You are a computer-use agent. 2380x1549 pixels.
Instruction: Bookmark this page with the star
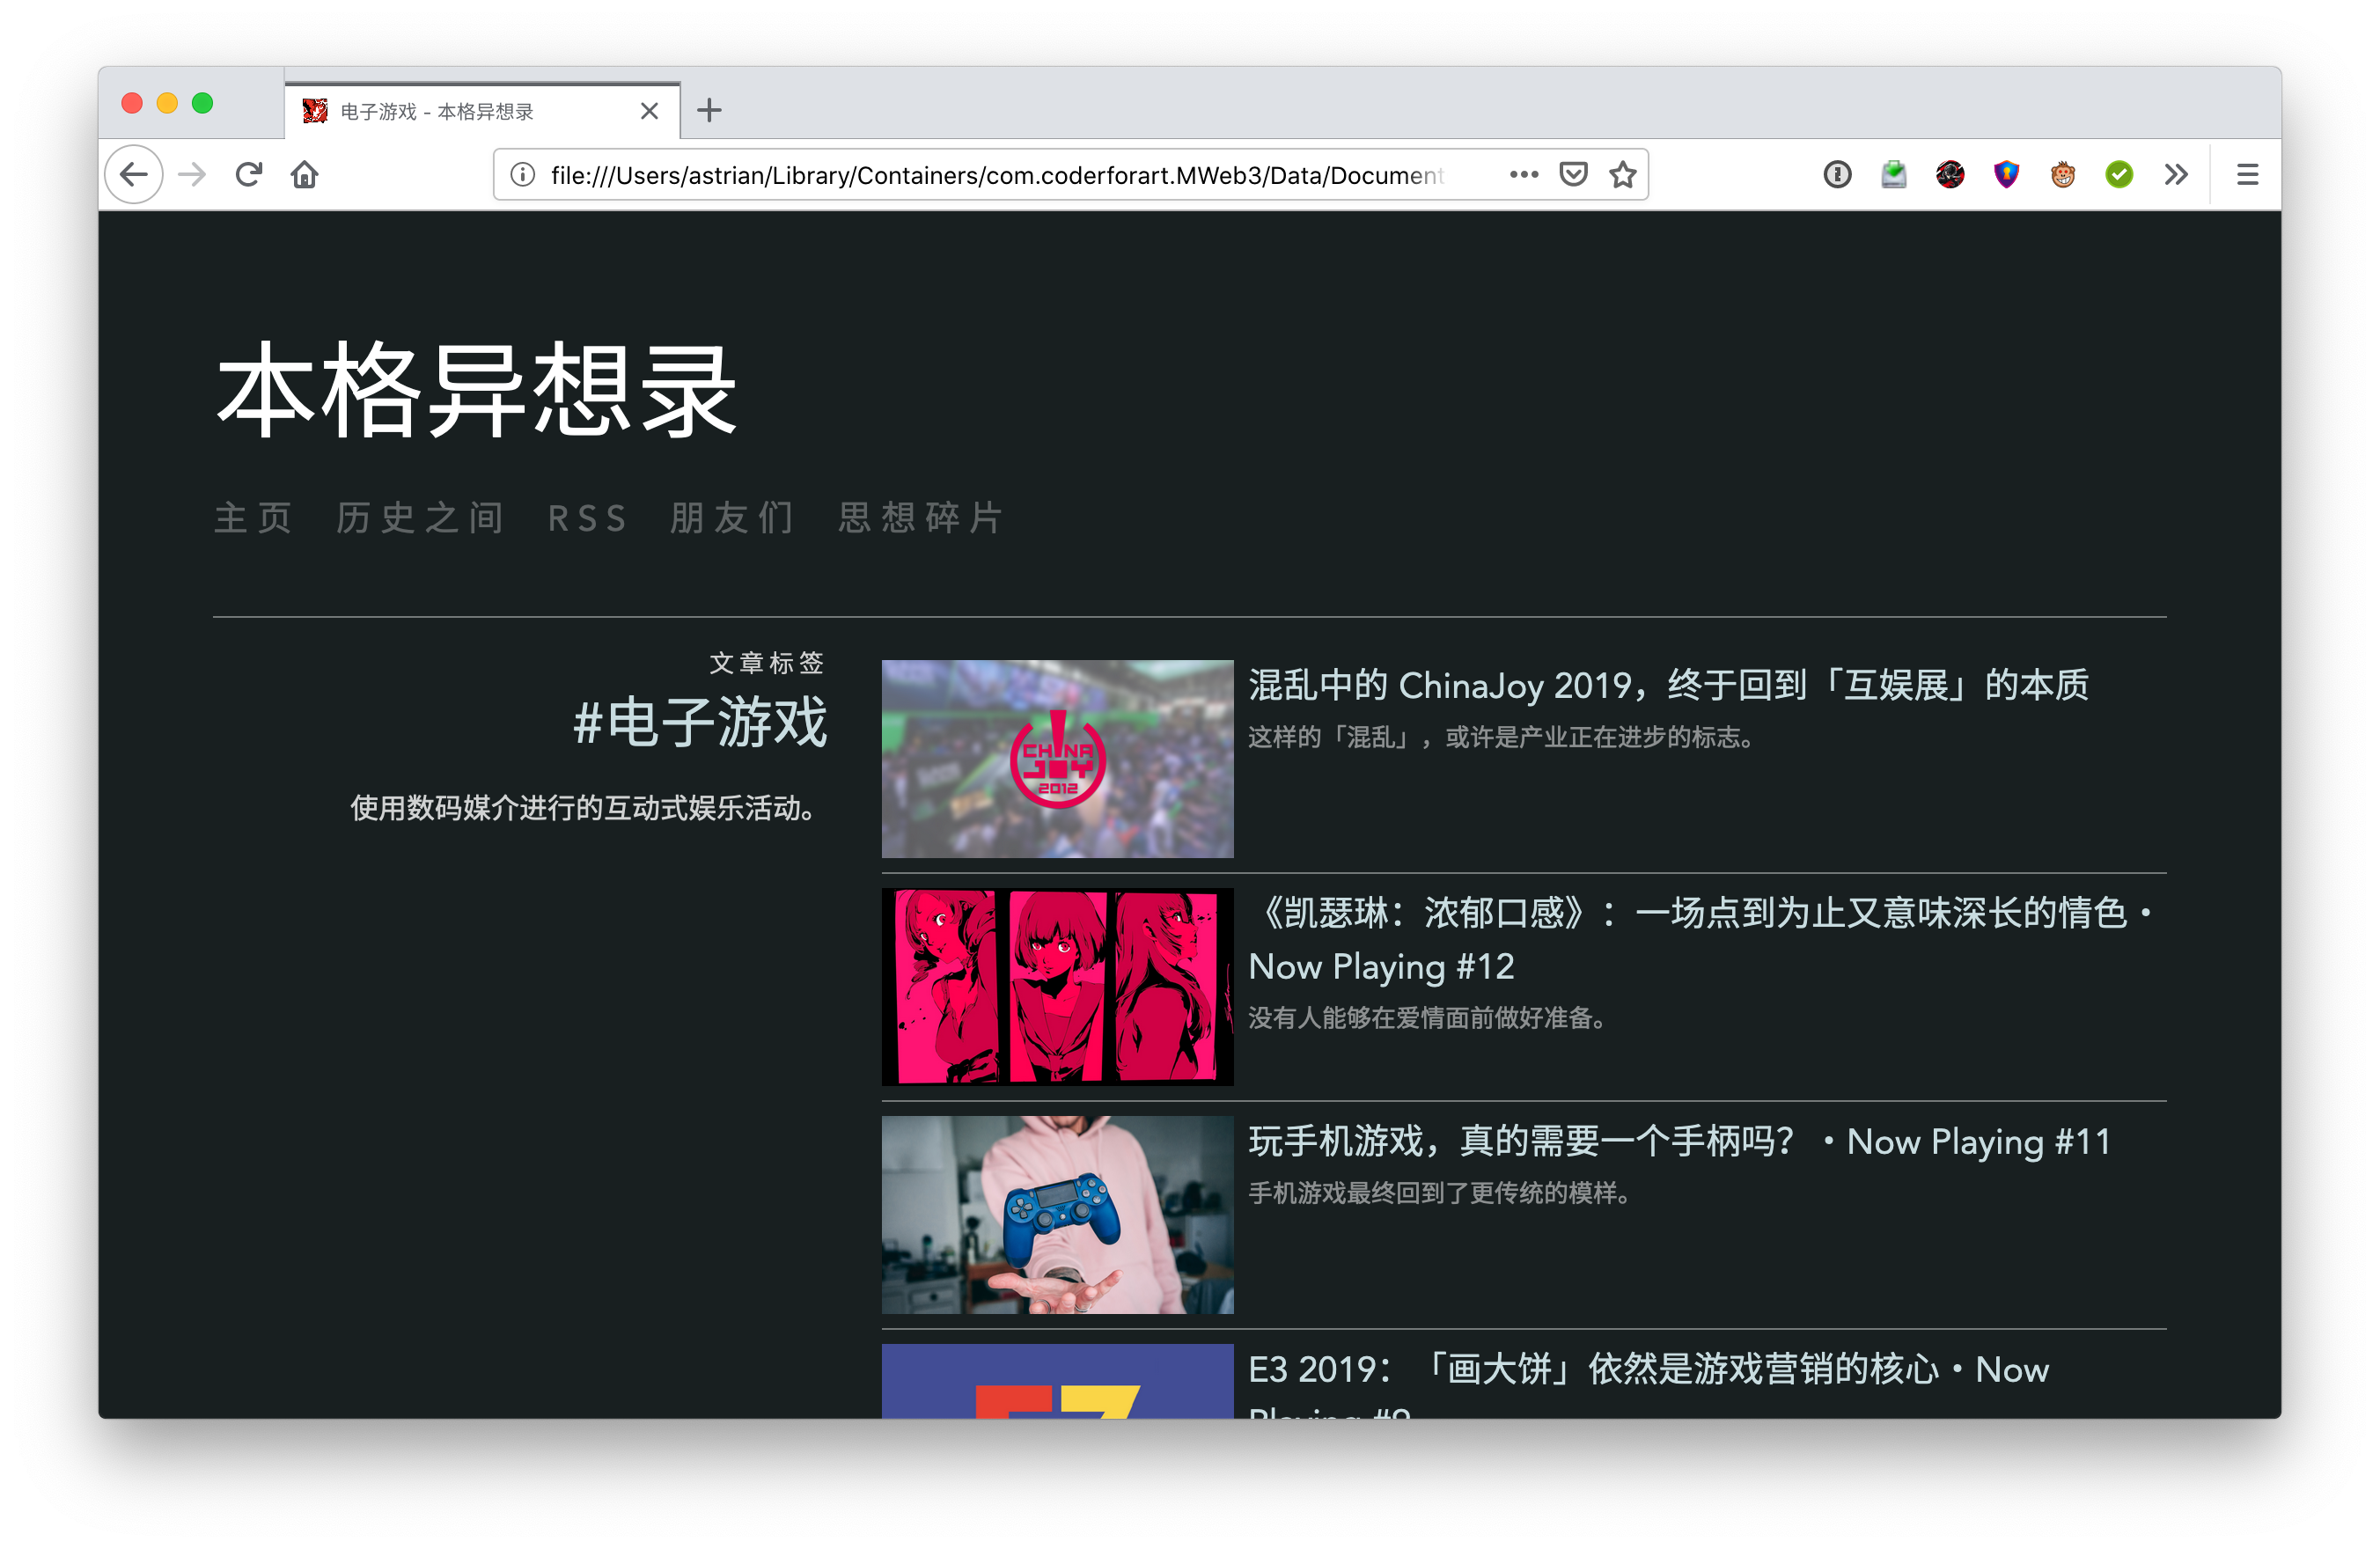[1623, 175]
